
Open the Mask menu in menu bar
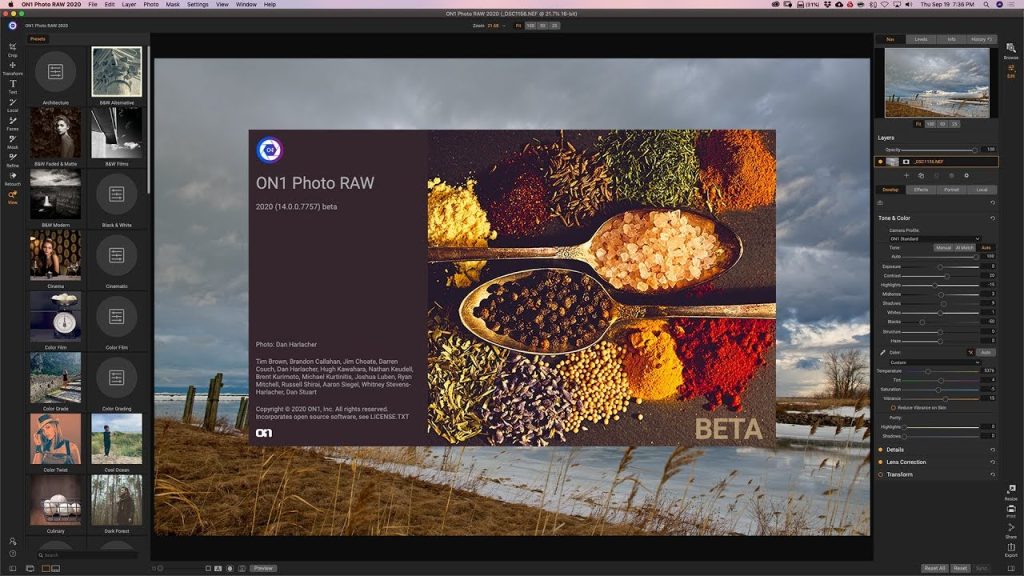(x=173, y=4)
